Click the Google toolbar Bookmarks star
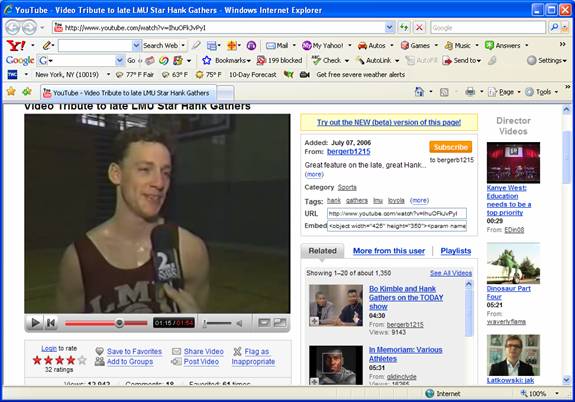This screenshot has height=402, width=575. pos(207,60)
